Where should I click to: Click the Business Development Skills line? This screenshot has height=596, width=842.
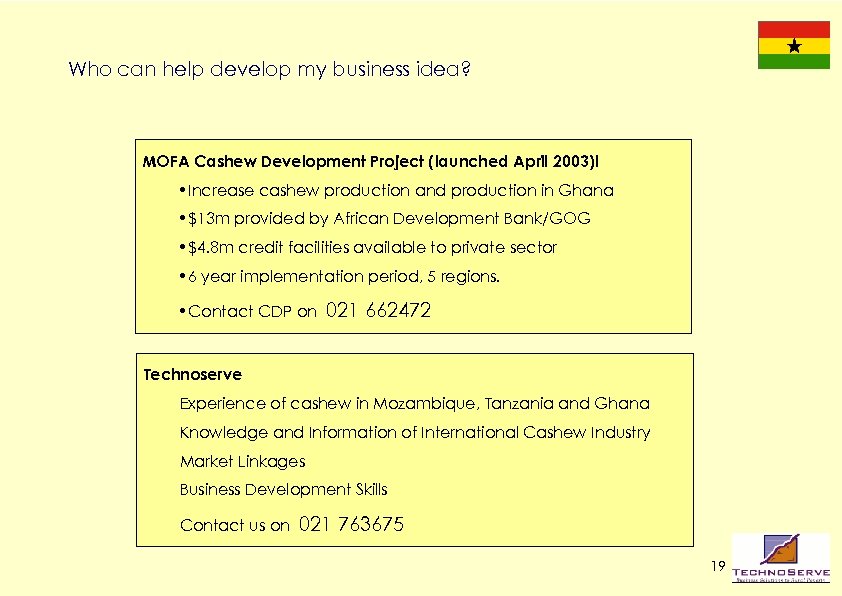[283, 489]
